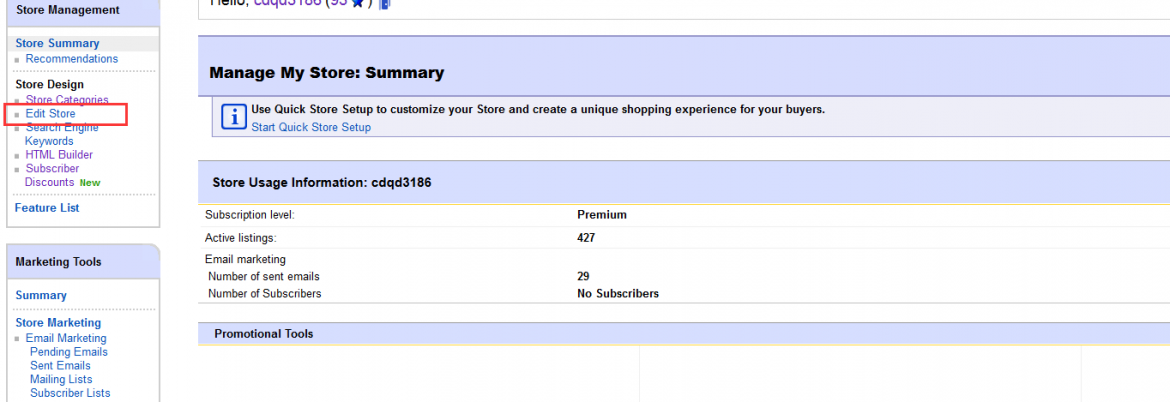Click Start Quick Store Setup link
This screenshot has width=1170, height=402.
(x=311, y=127)
